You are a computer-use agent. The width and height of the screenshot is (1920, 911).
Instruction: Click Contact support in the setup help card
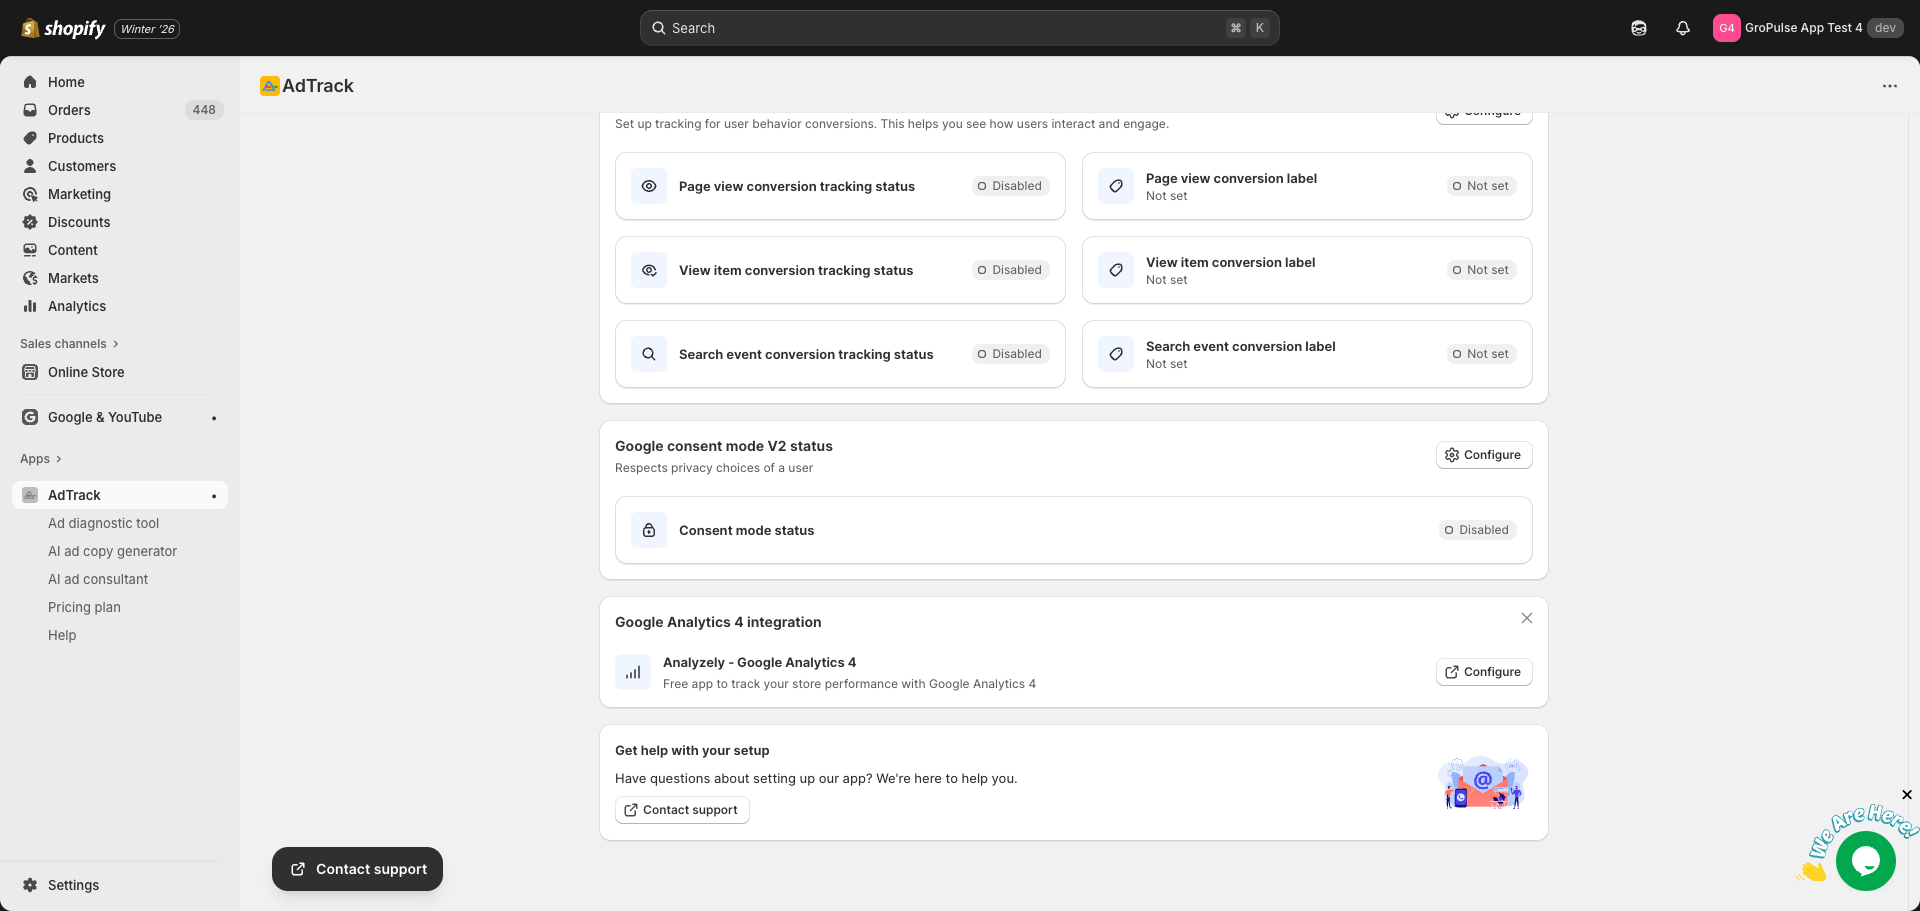681,810
